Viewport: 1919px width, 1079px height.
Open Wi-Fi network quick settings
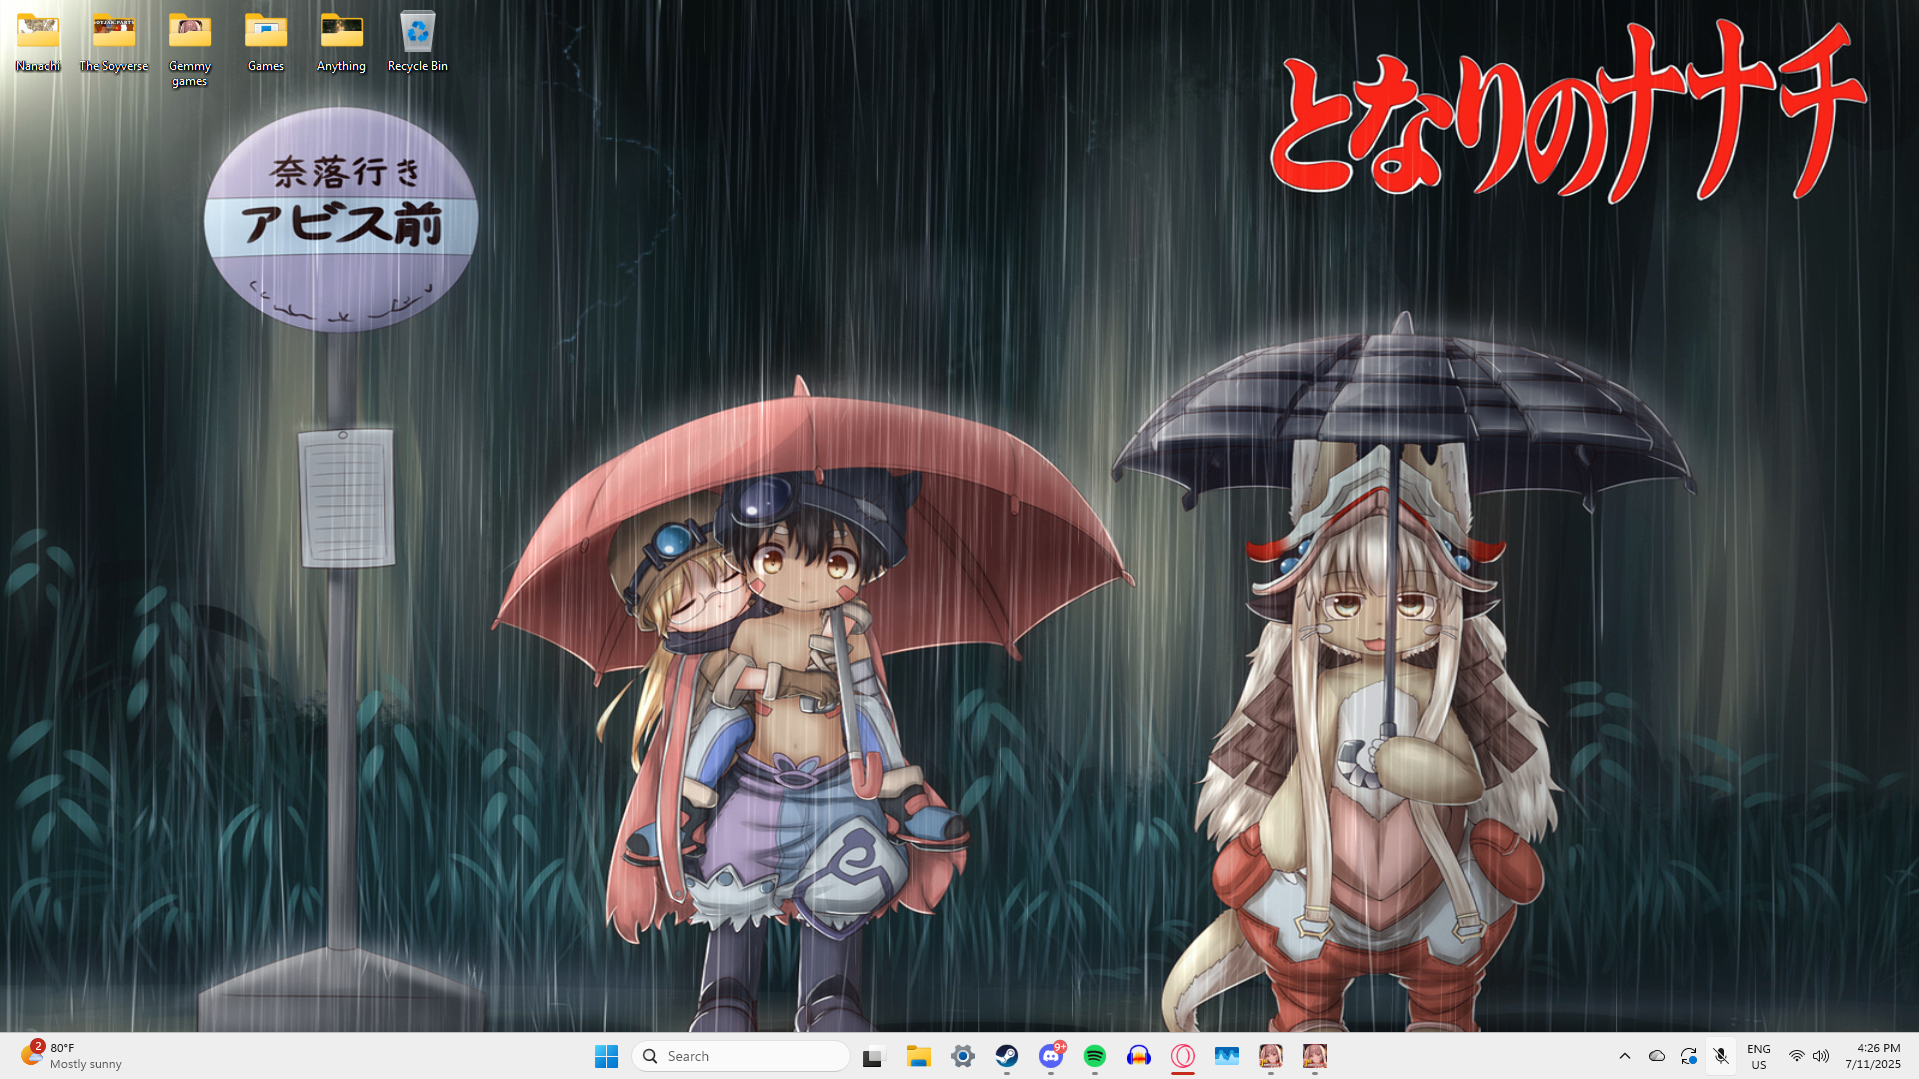[x=1797, y=1056]
